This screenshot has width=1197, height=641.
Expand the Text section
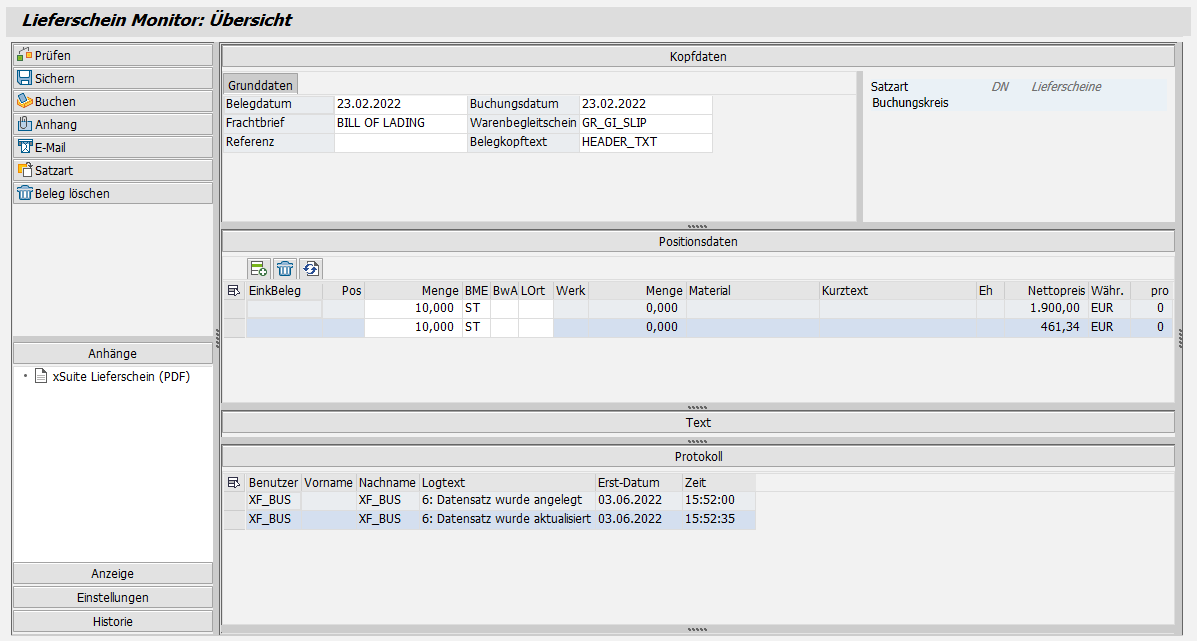coord(697,422)
